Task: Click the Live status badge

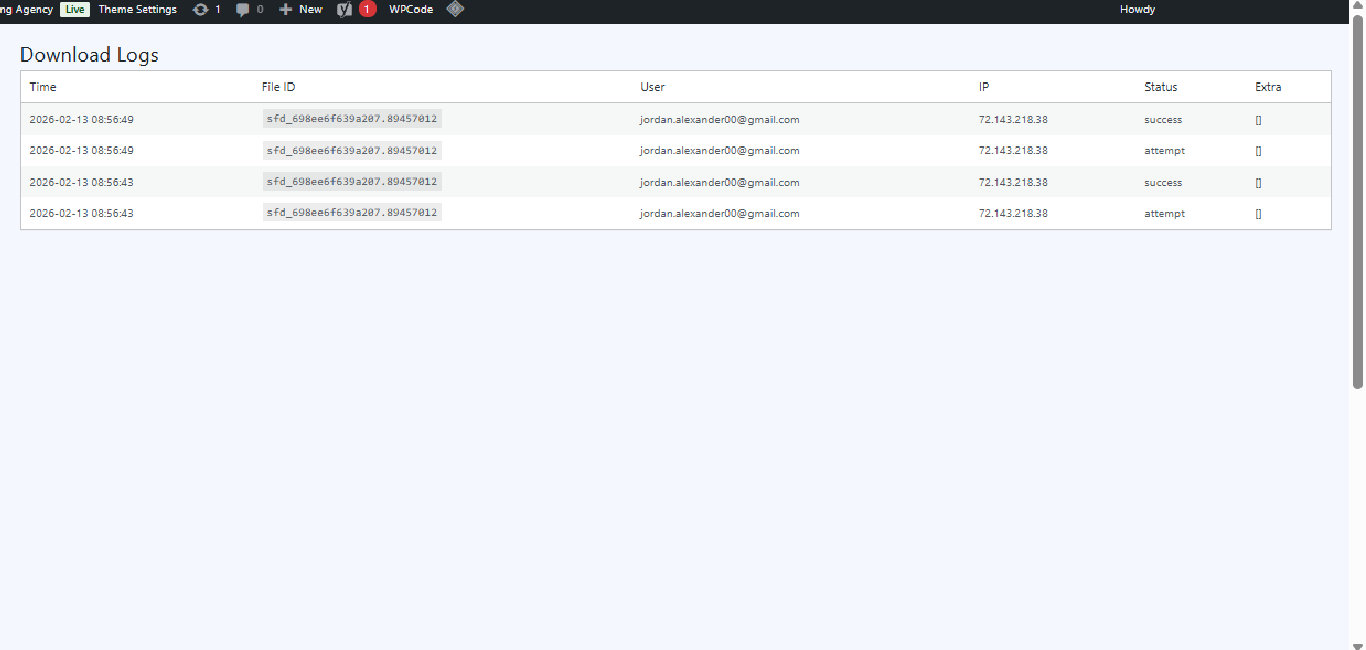Action: click(x=75, y=9)
